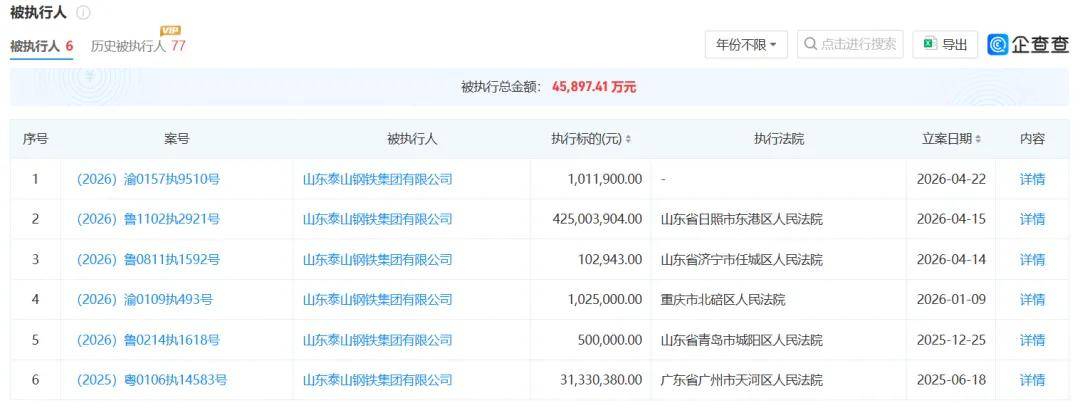Open case (2026) 渝0109执493号

145,300
